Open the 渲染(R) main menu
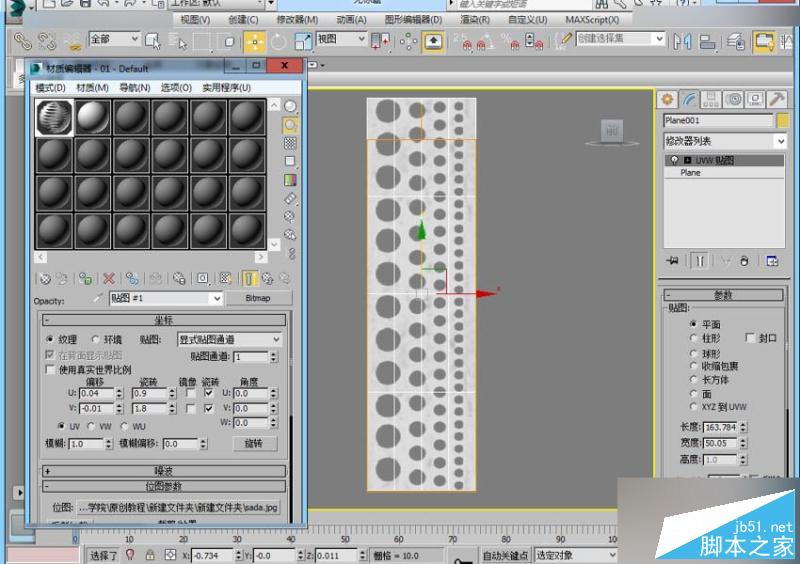Viewport: 800px width, 564px height. pyautogui.click(x=475, y=19)
